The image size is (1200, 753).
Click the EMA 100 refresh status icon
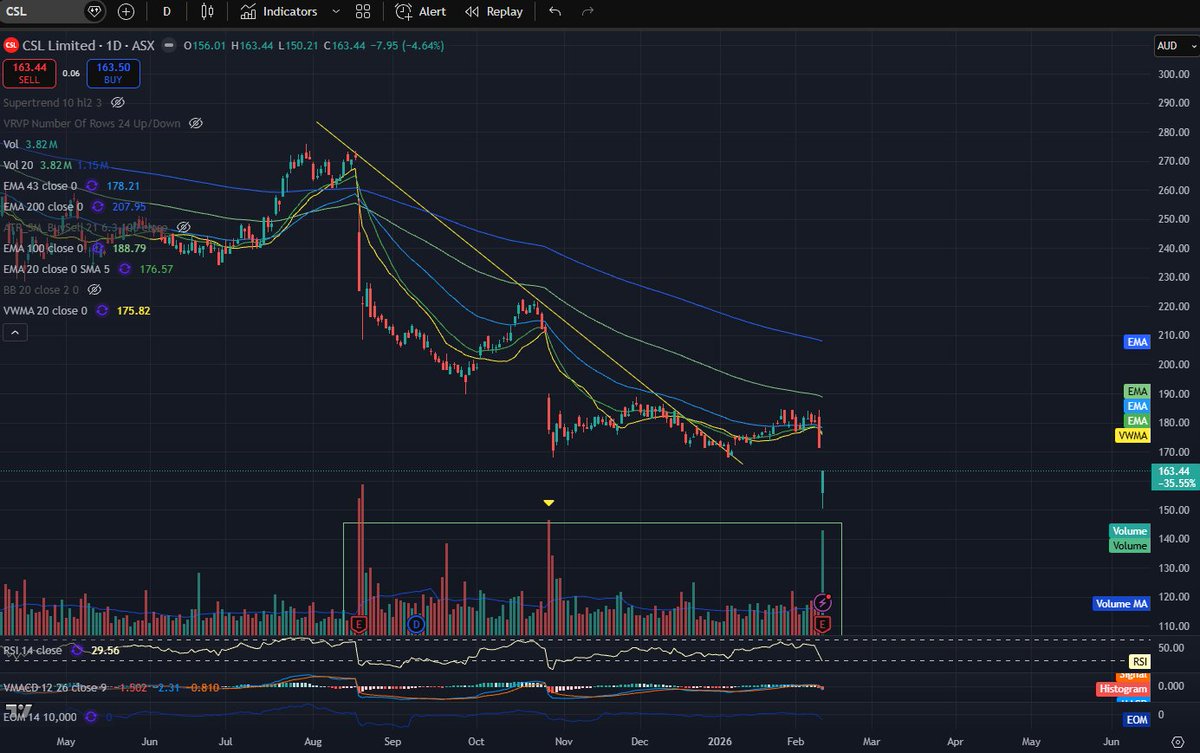pos(98,248)
